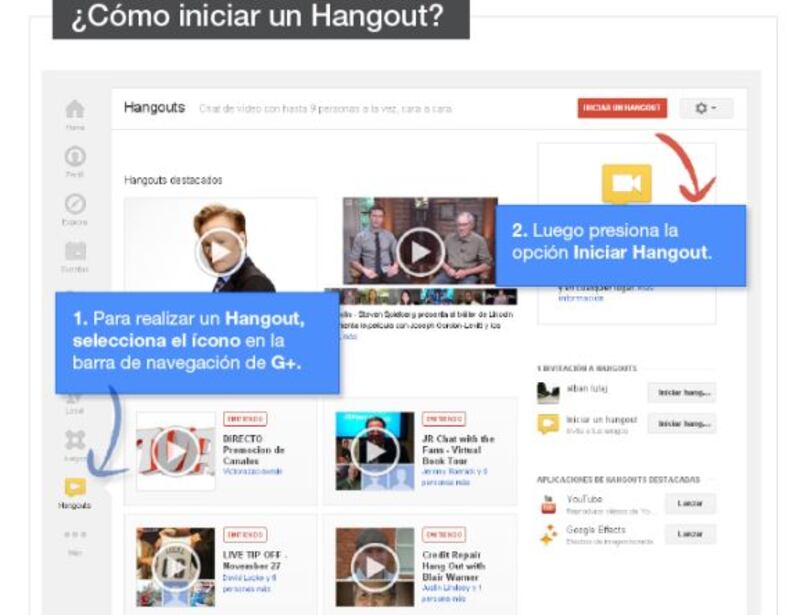The image size is (800, 615).
Task: Open the 'JR Chat with the Fans - Virtual Book Tour' title
Action: (x=458, y=450)
